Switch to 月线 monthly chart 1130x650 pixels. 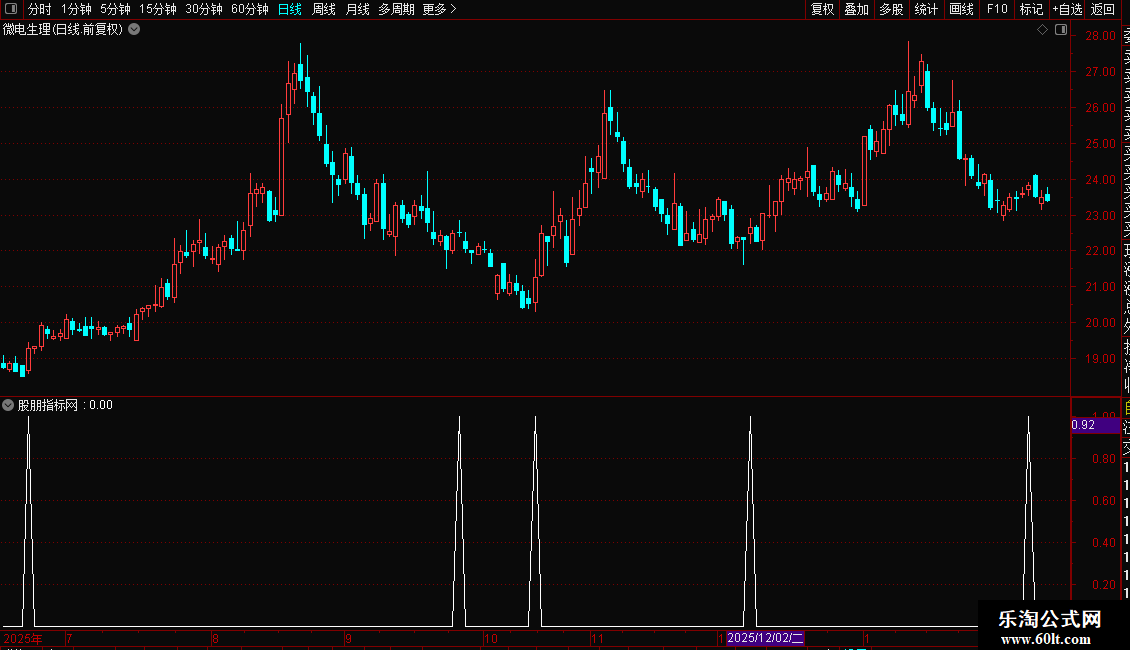coord(357,9)
